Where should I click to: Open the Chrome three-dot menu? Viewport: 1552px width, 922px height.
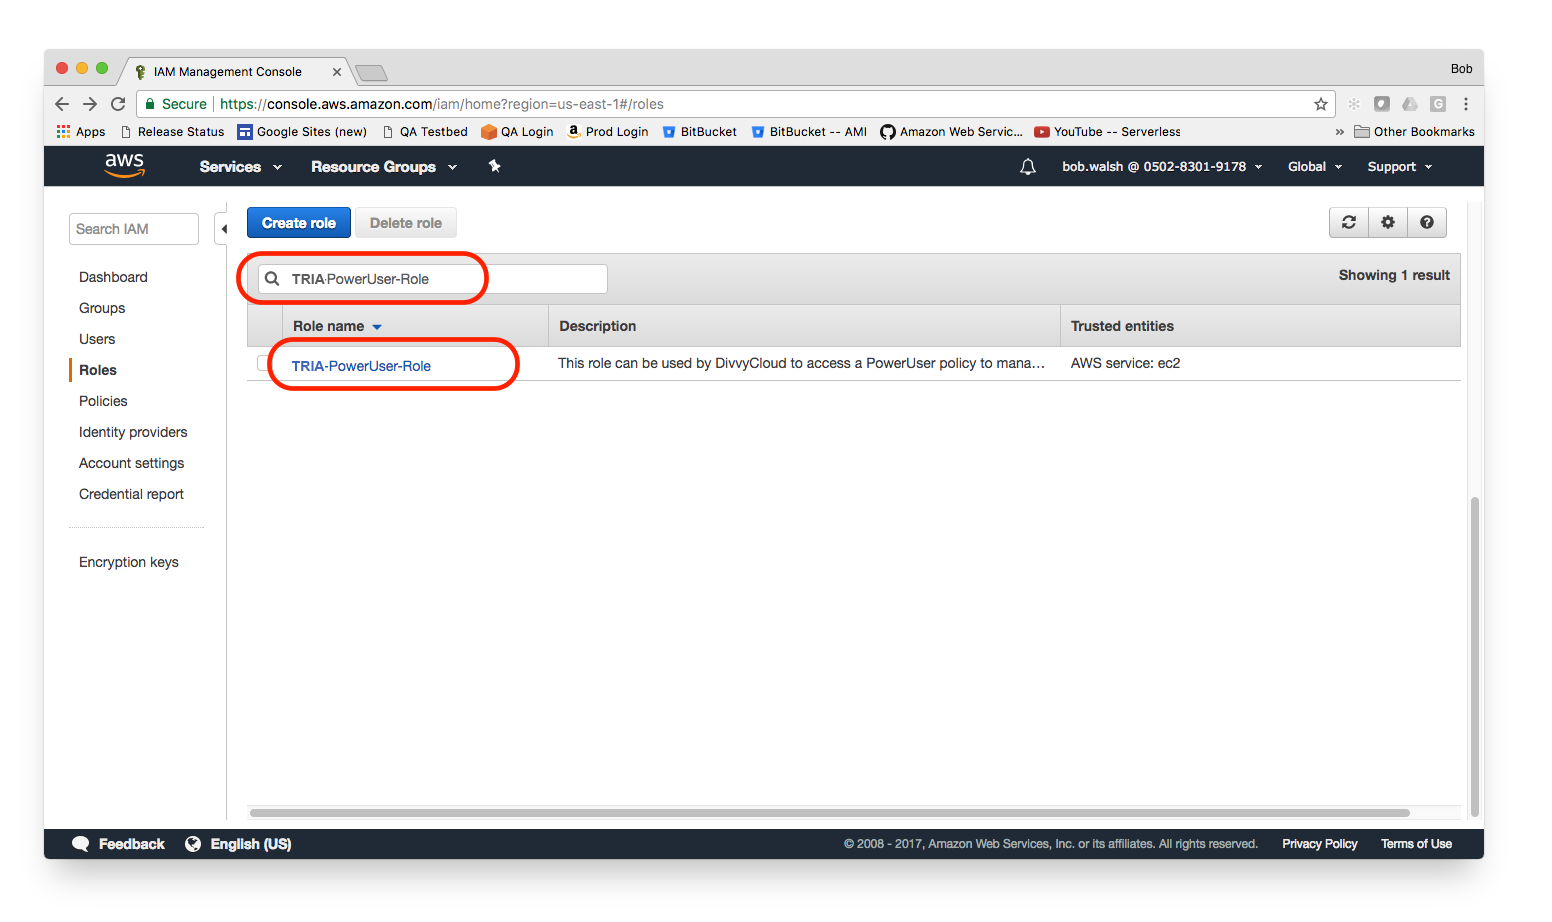(x=1466, y=104)
